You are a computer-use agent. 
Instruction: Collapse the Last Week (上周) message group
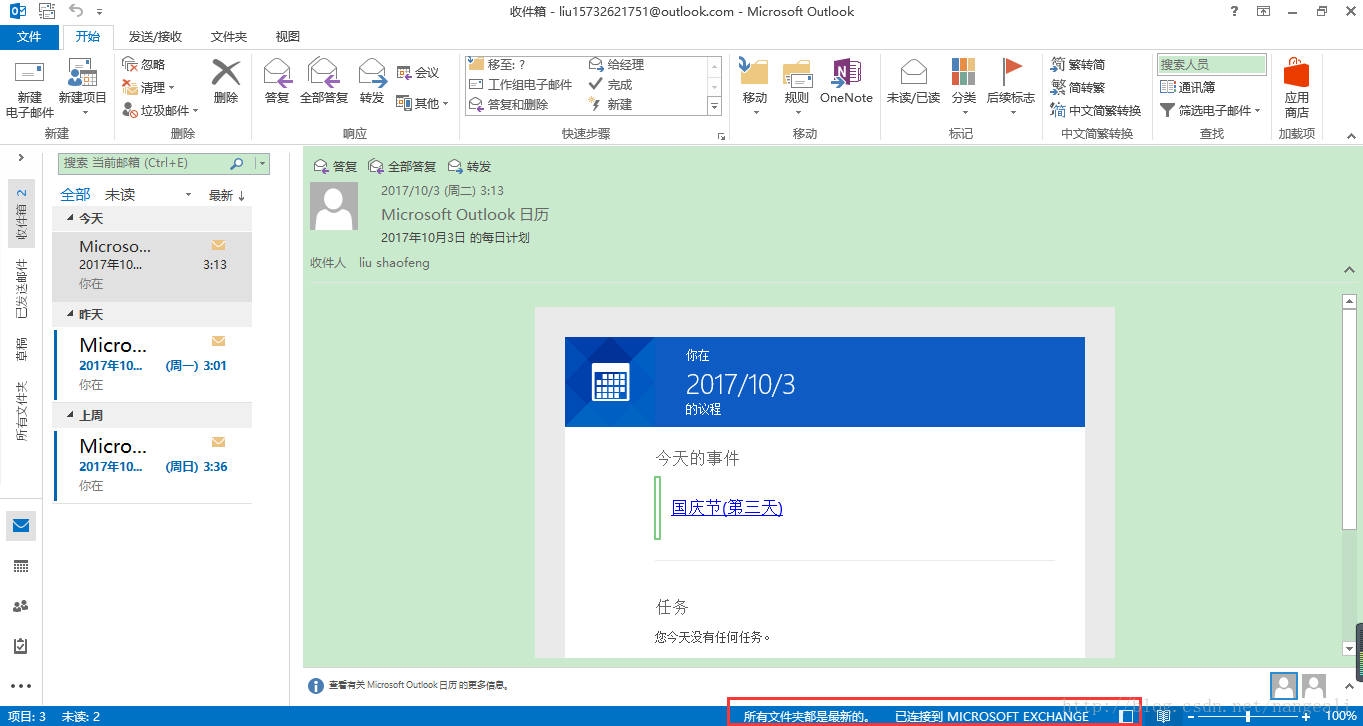tap(70, 415)
